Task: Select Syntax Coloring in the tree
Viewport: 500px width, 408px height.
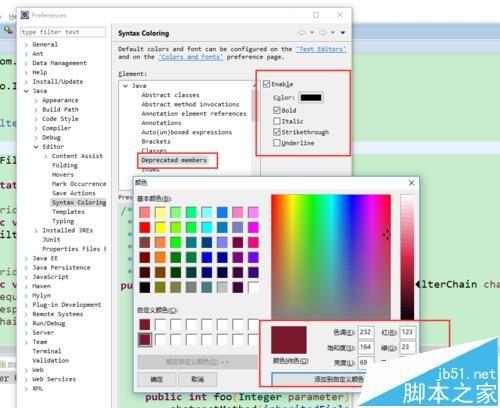Action: pos(79,202)
